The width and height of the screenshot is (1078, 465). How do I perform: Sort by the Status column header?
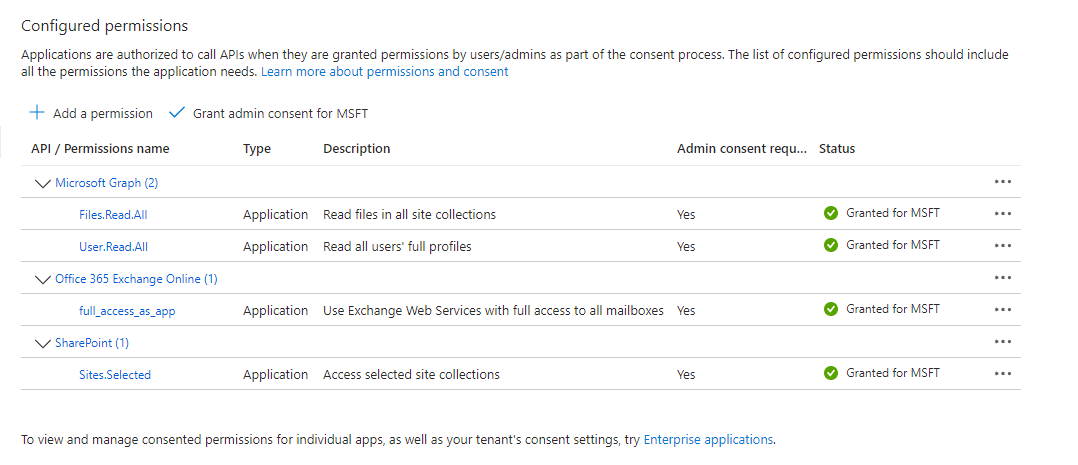(x=837, y=149)
